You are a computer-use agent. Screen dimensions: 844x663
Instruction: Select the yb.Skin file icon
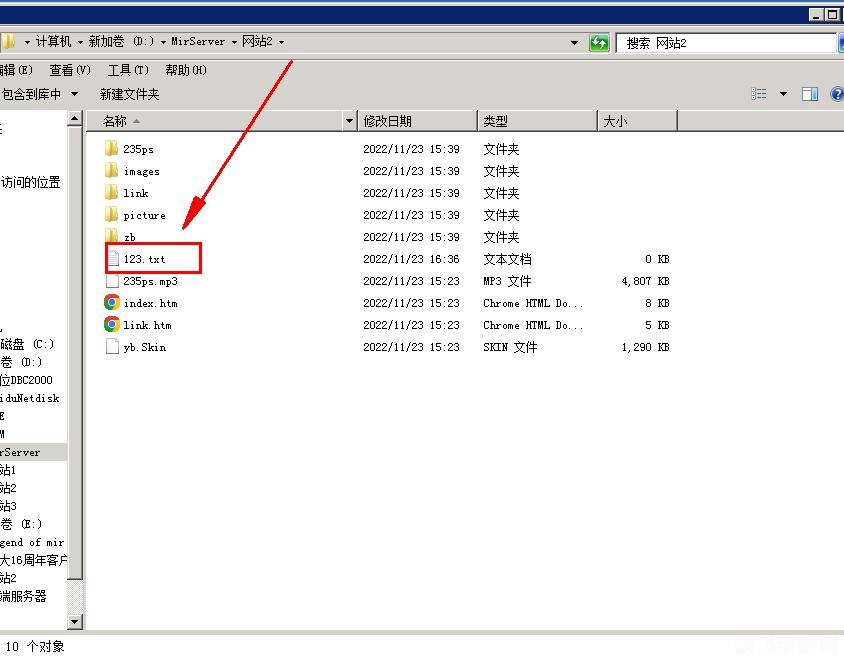(x=112, y=347)
